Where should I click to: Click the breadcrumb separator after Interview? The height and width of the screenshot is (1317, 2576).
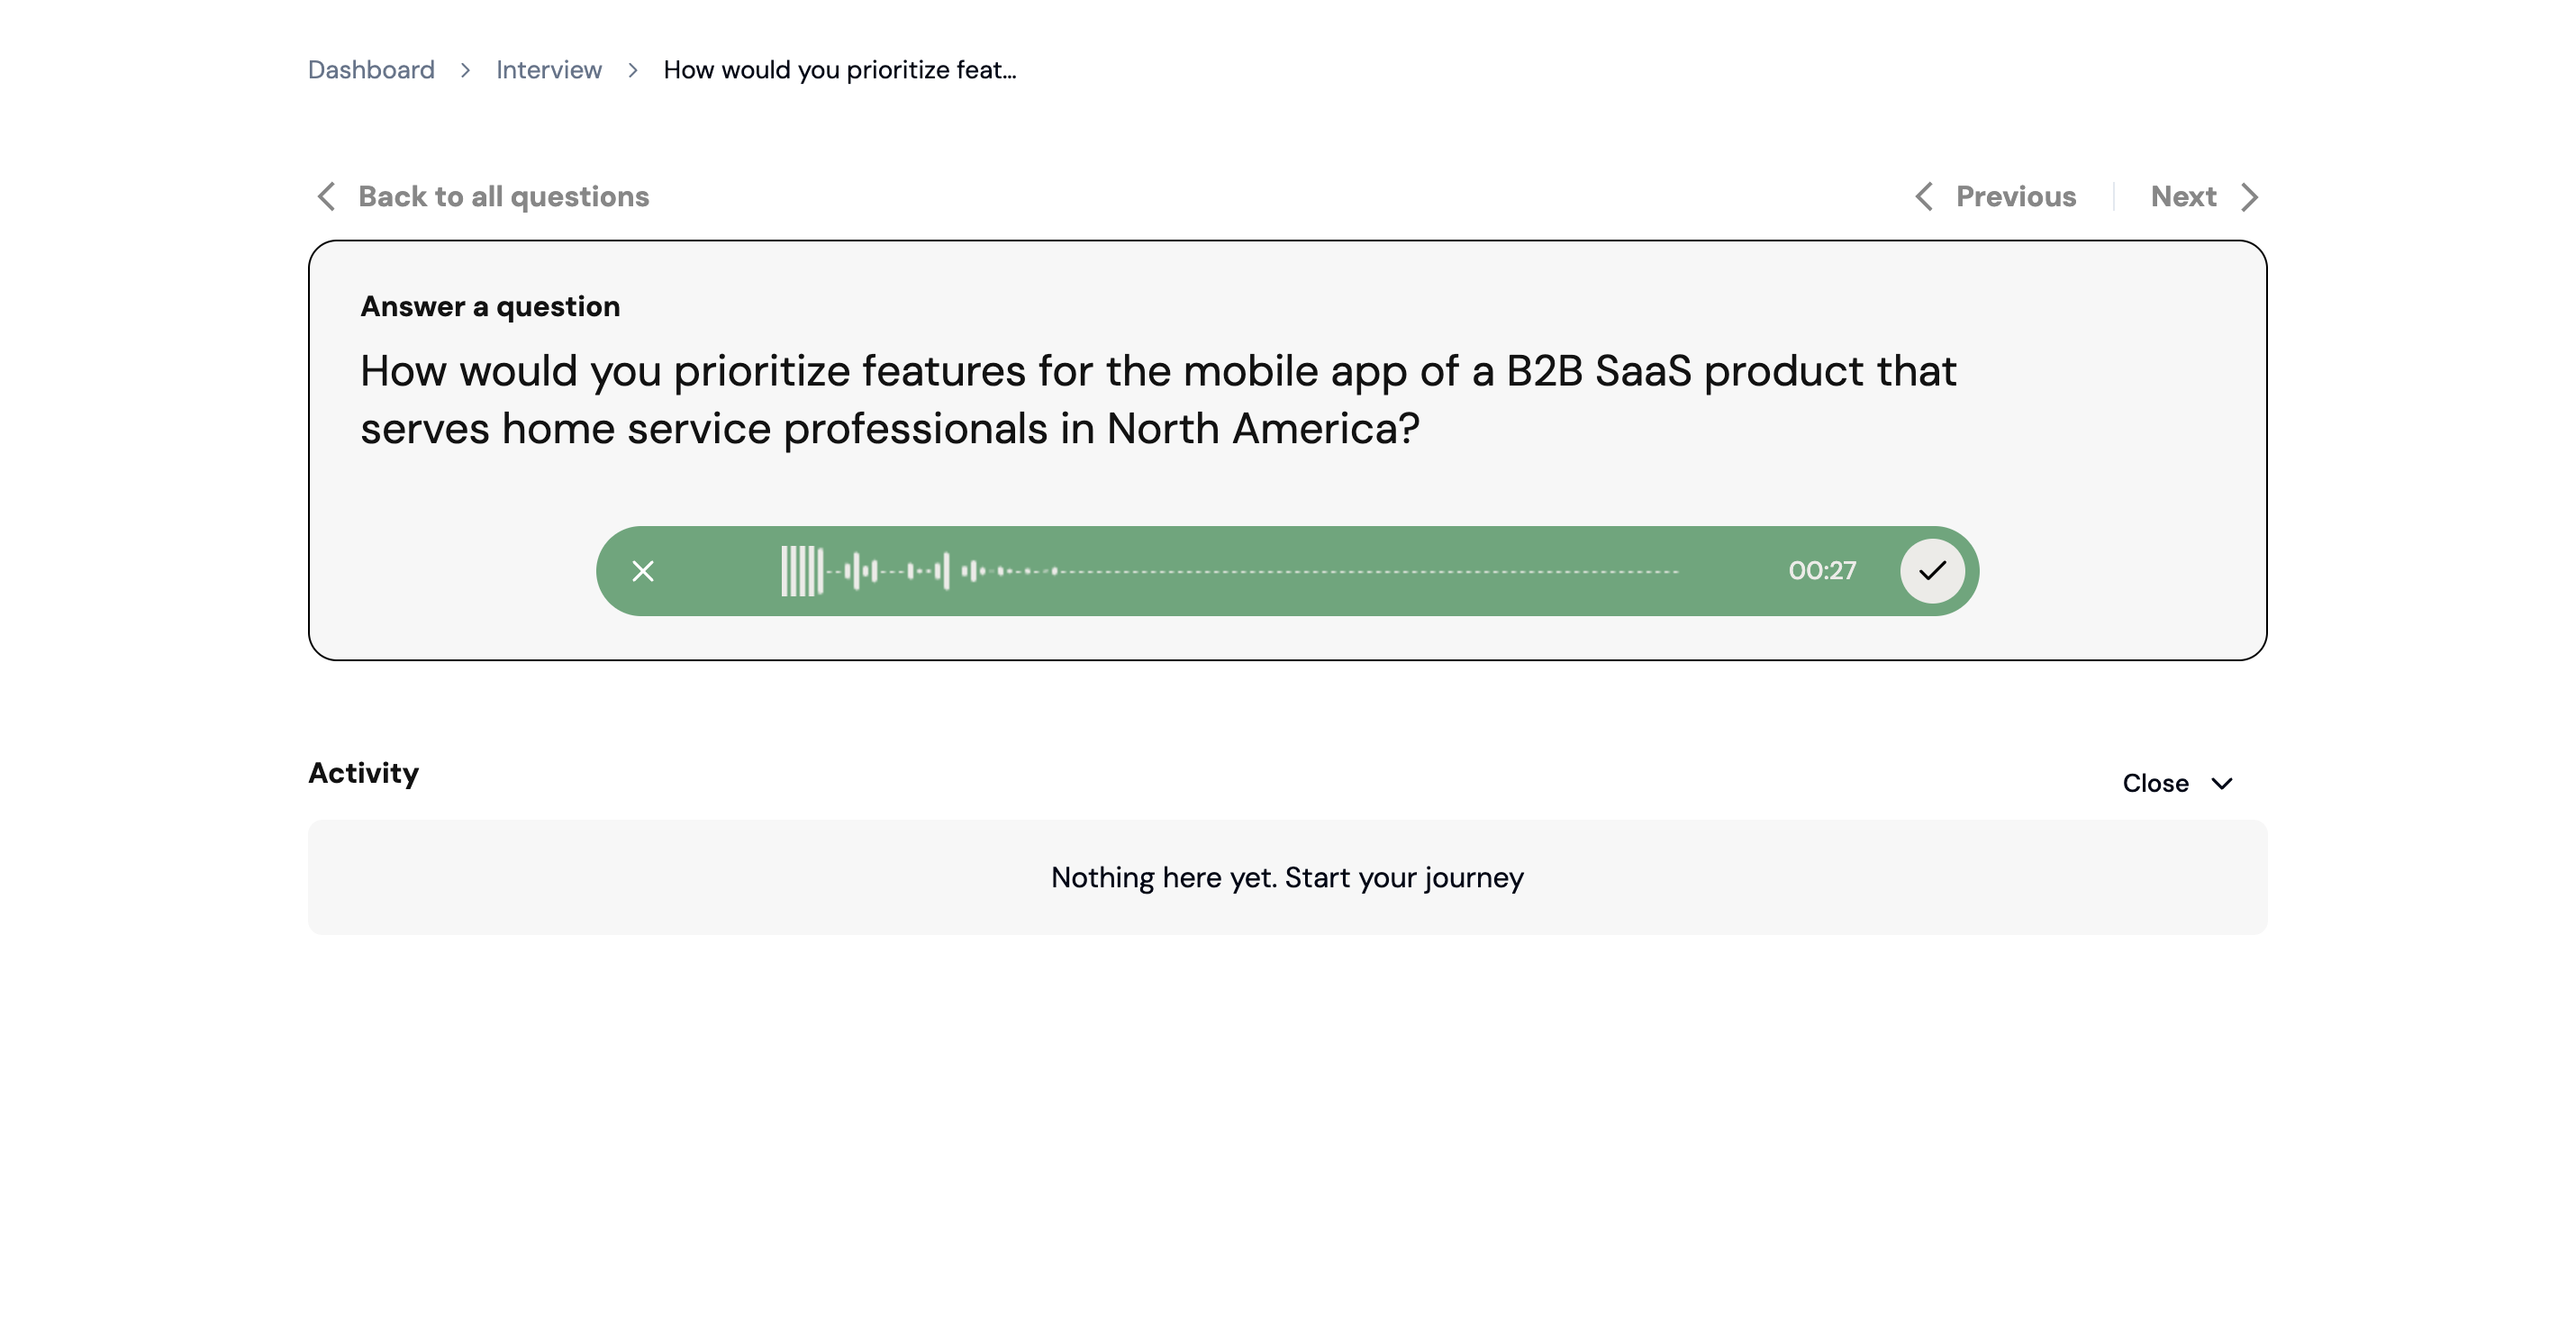click(x=633, y=70)
